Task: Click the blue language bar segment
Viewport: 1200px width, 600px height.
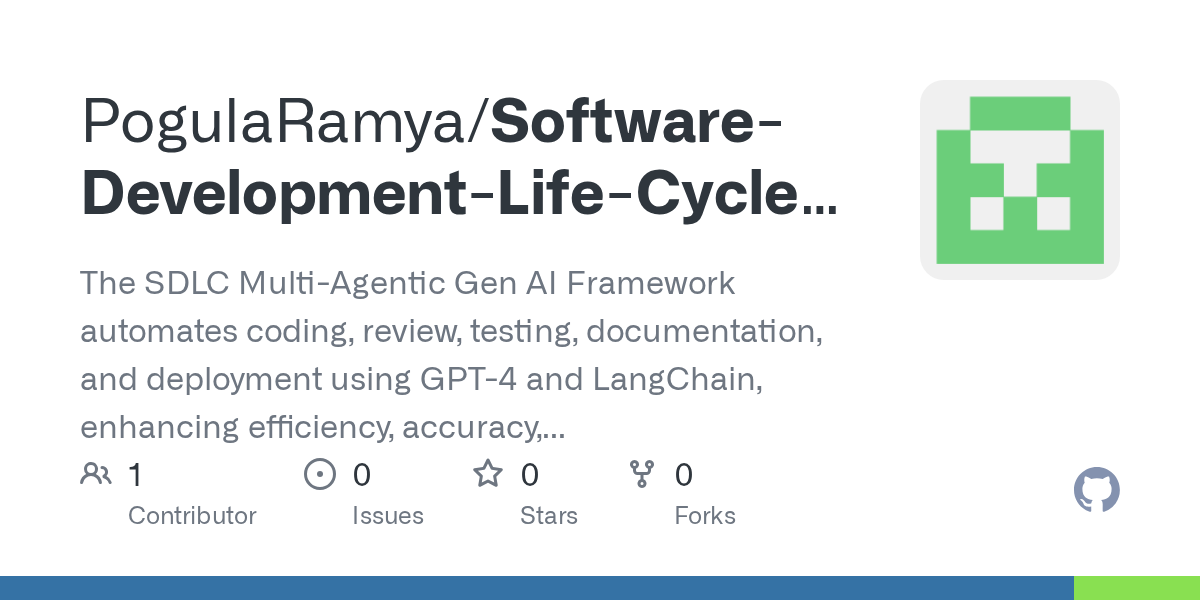Action: tap(536, 588)
